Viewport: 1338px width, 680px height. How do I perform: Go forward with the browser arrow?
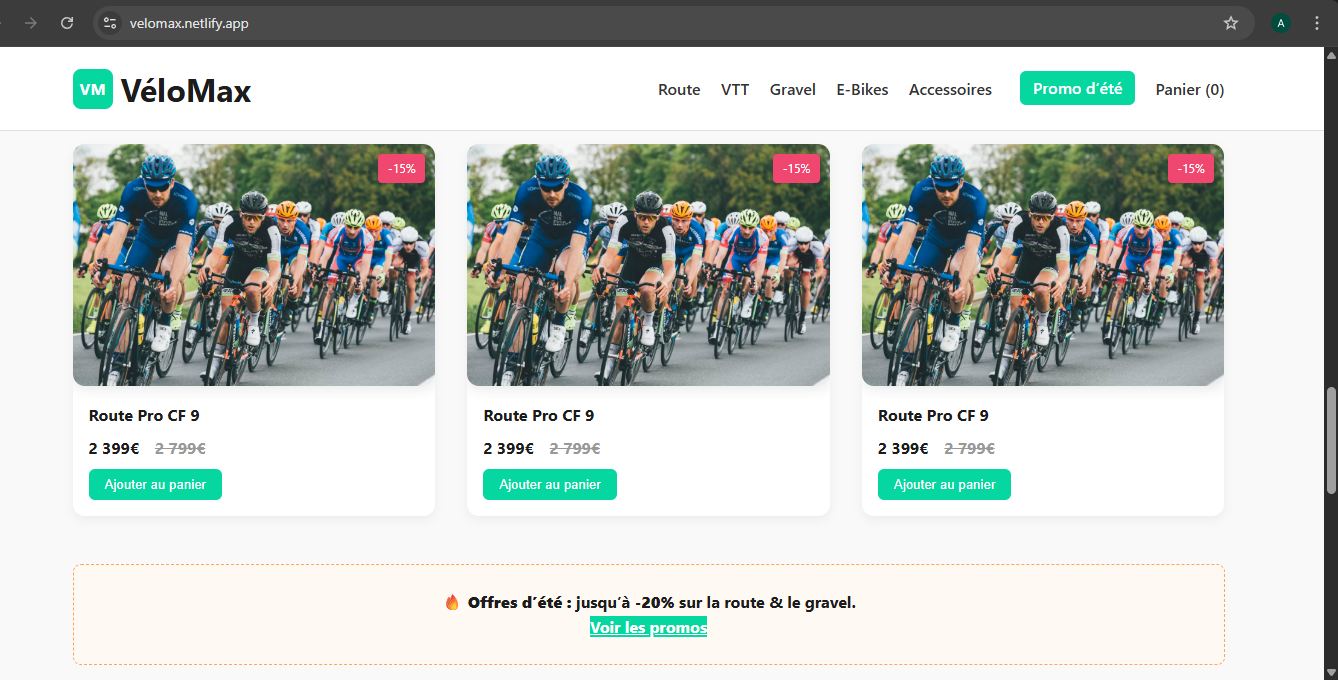(31, 23)
